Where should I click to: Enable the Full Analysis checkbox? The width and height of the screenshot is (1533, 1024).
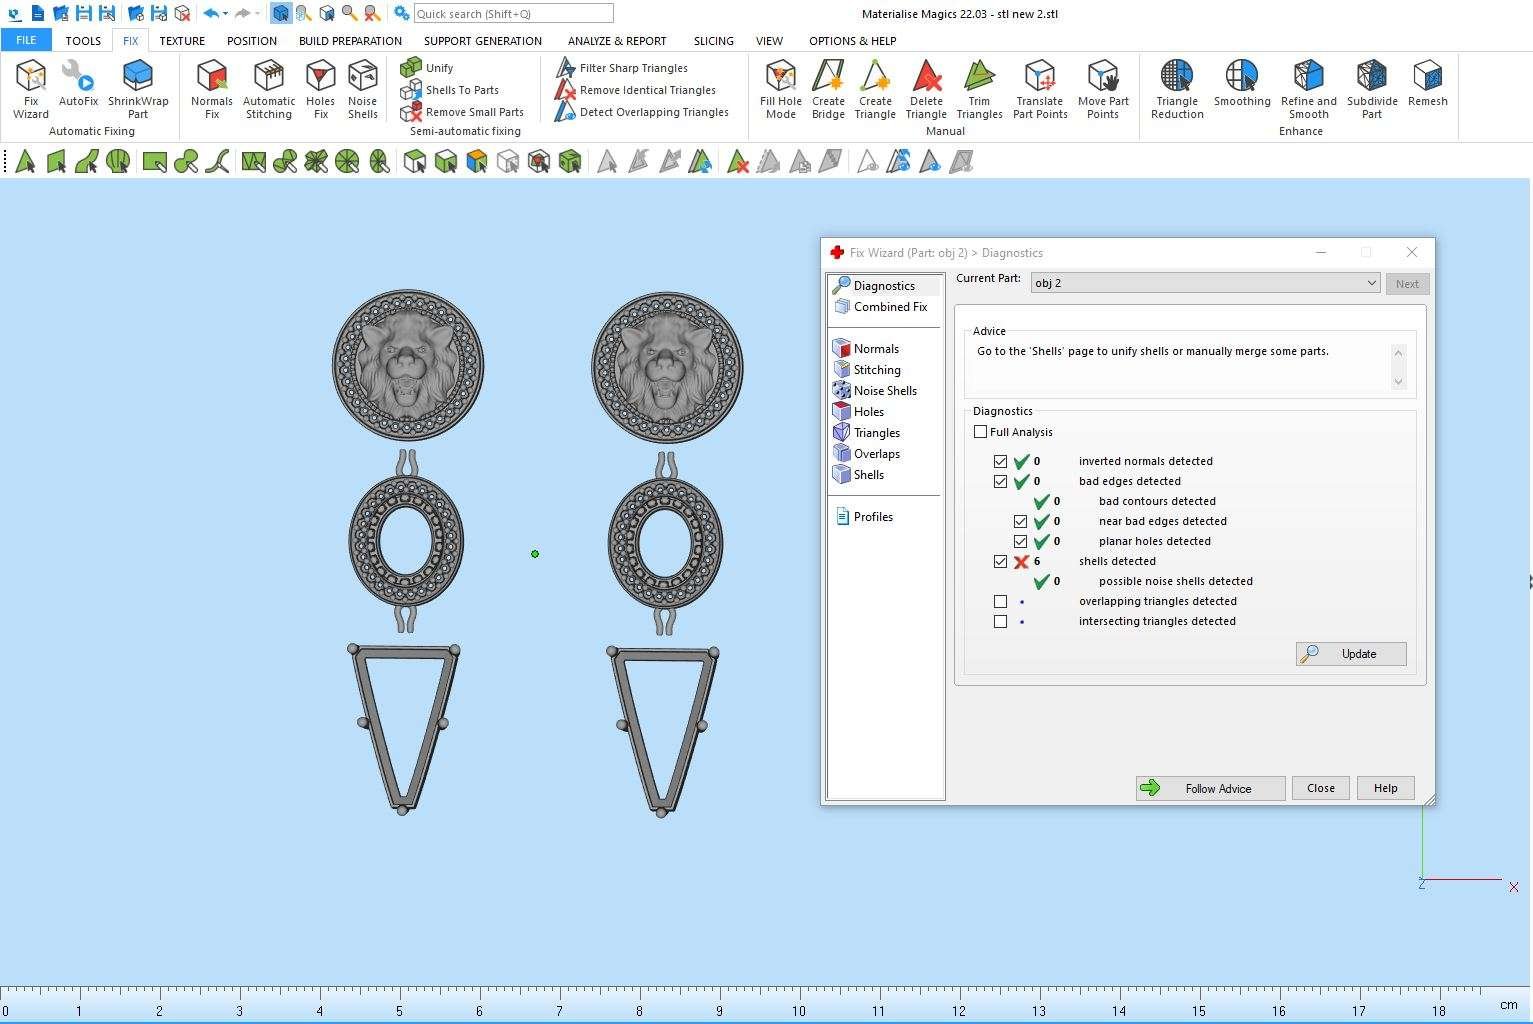981,432
